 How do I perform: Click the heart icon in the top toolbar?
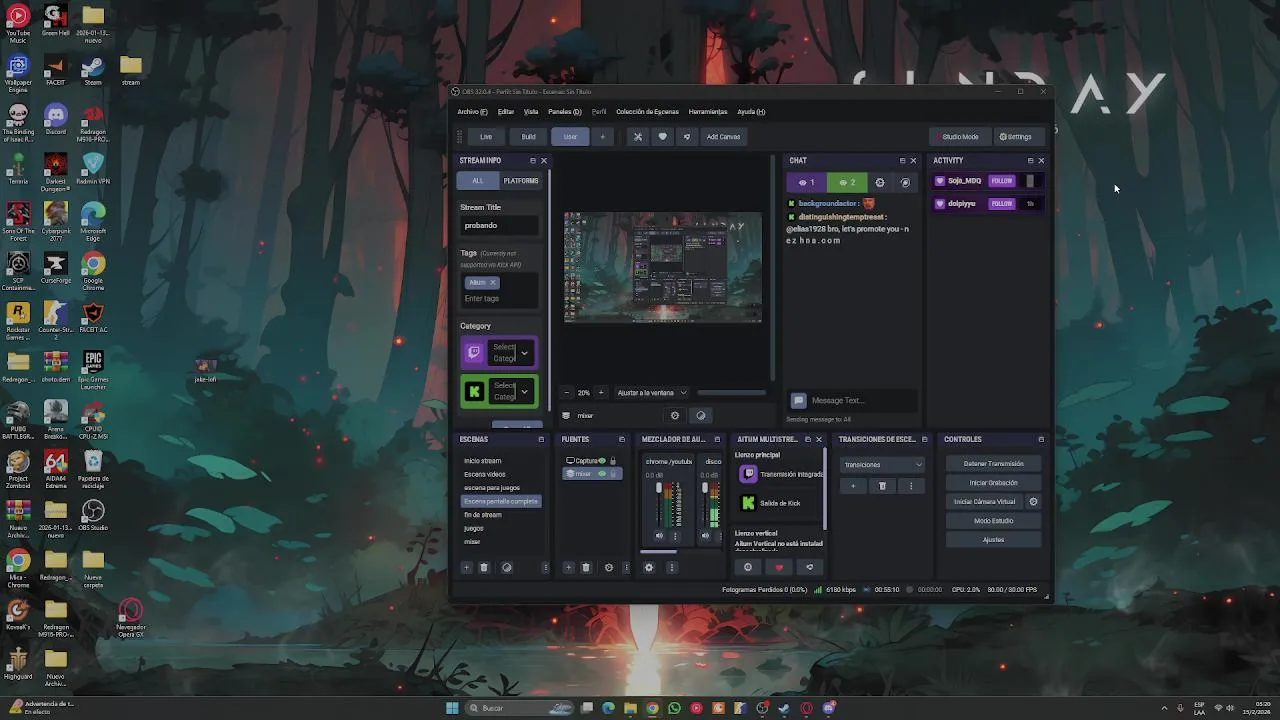click(662, 137)
